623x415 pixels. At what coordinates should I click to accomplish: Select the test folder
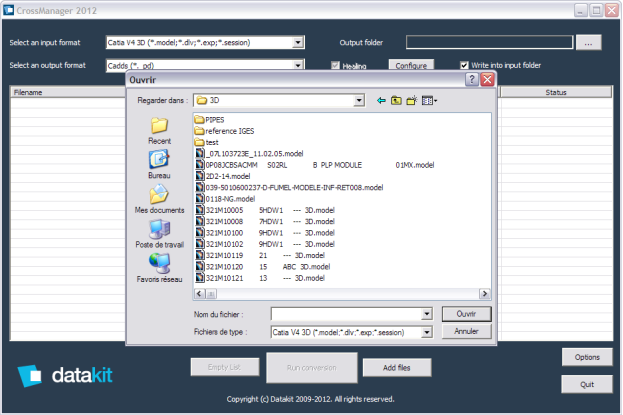coord(207,142)
